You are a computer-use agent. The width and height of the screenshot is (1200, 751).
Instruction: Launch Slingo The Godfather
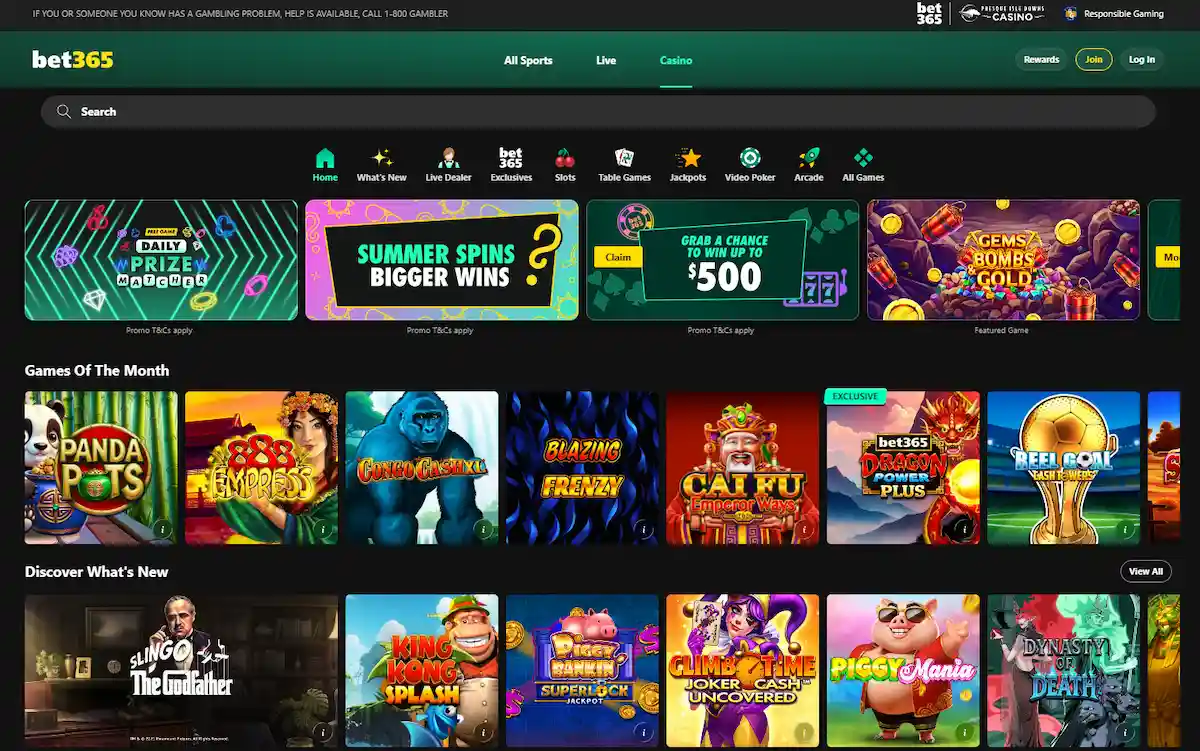[x=181, y=671]
